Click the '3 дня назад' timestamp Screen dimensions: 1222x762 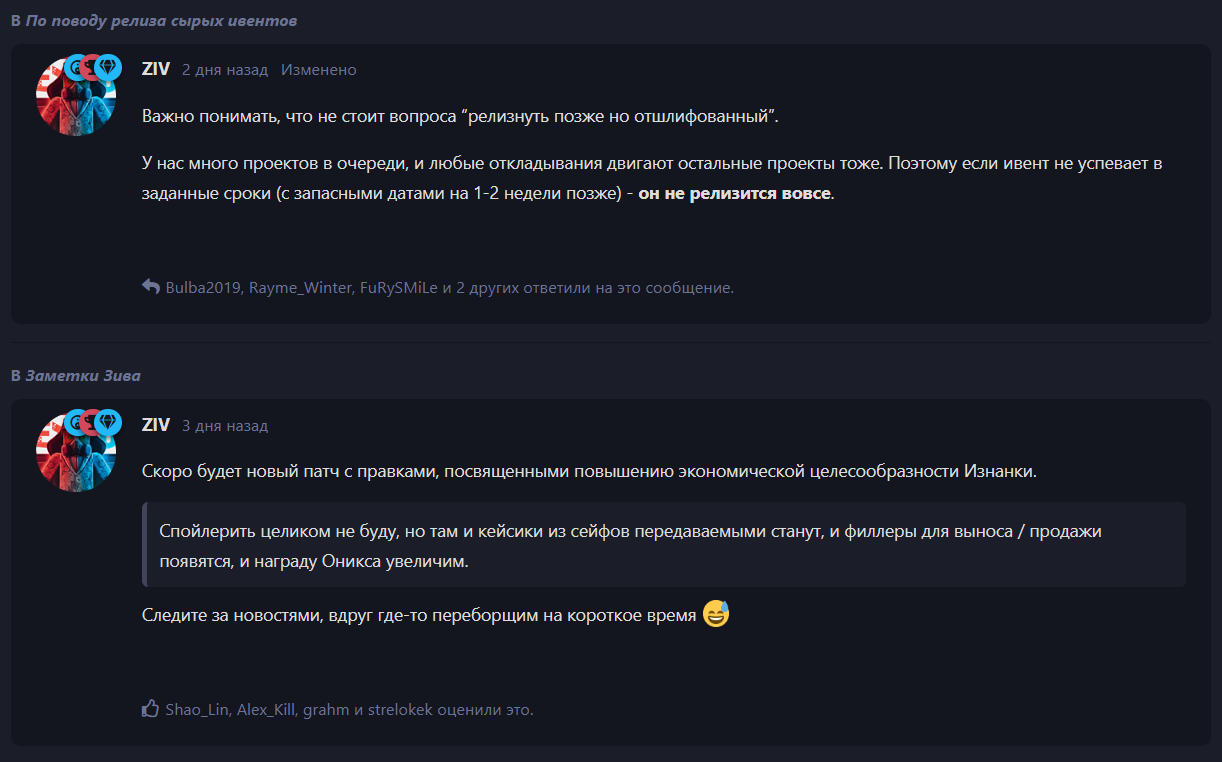point(225,425)
